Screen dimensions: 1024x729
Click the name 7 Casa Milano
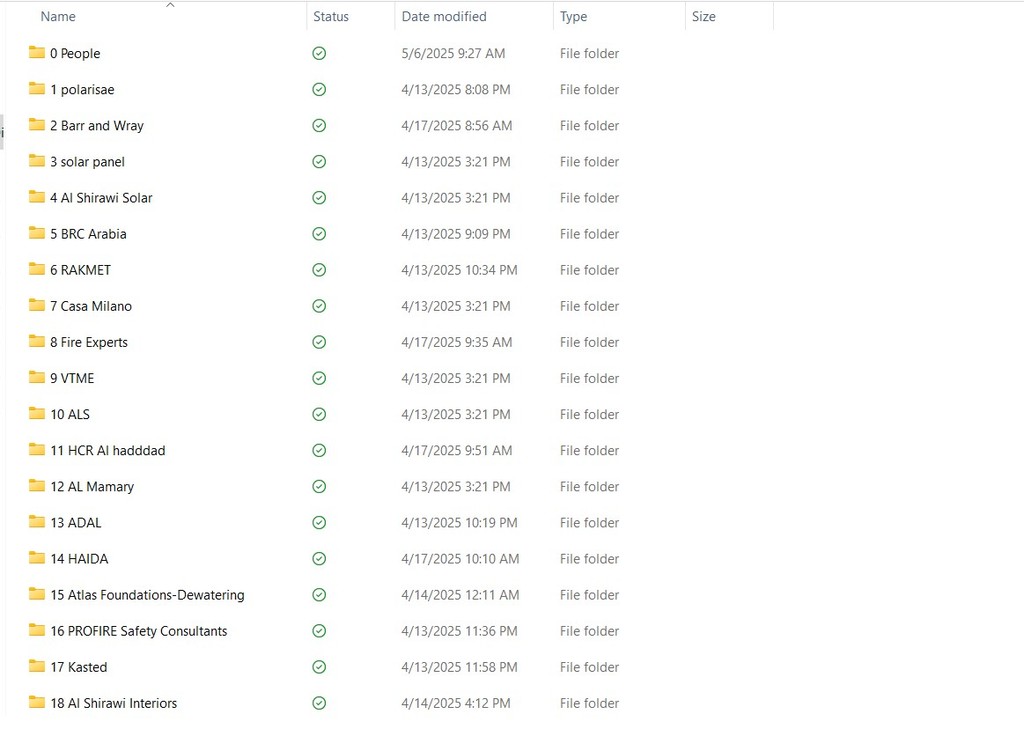coord(91,306)
